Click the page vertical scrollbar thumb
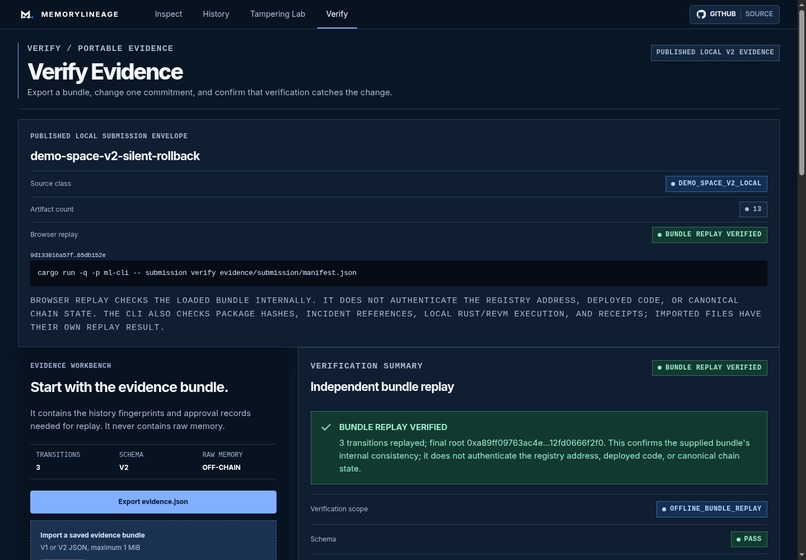806x560 pixels. point(801,93)
